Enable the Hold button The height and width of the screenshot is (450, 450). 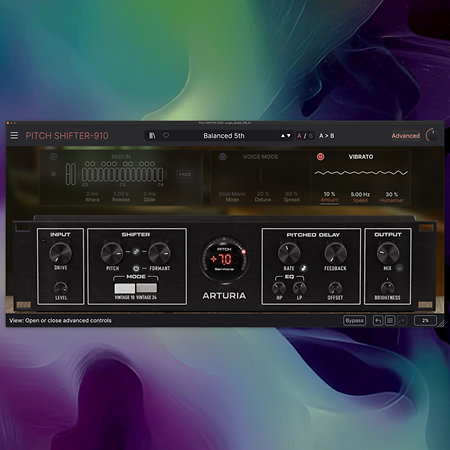pos(185,174)
